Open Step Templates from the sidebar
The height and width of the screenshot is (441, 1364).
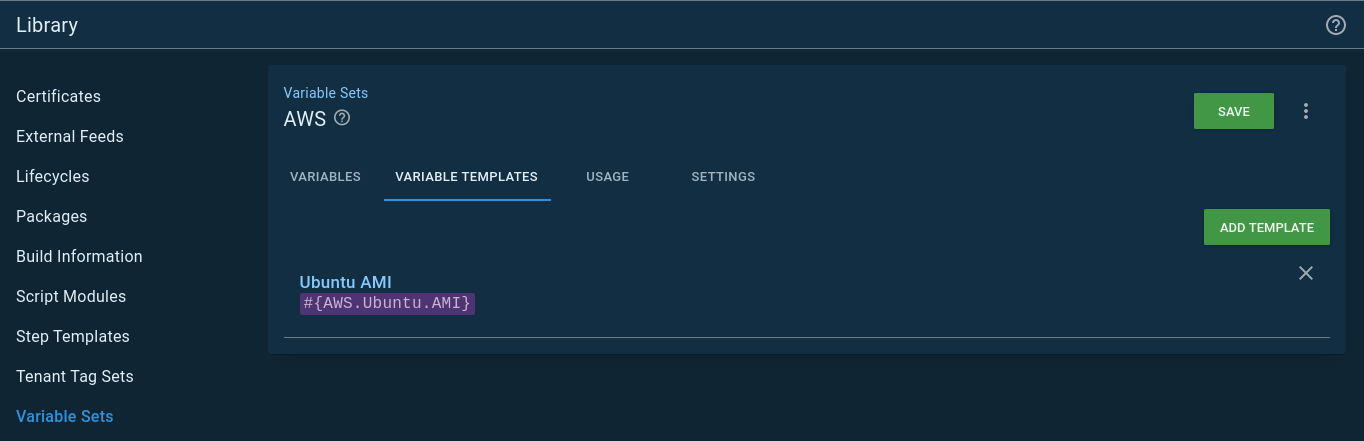tap(73, 337)
